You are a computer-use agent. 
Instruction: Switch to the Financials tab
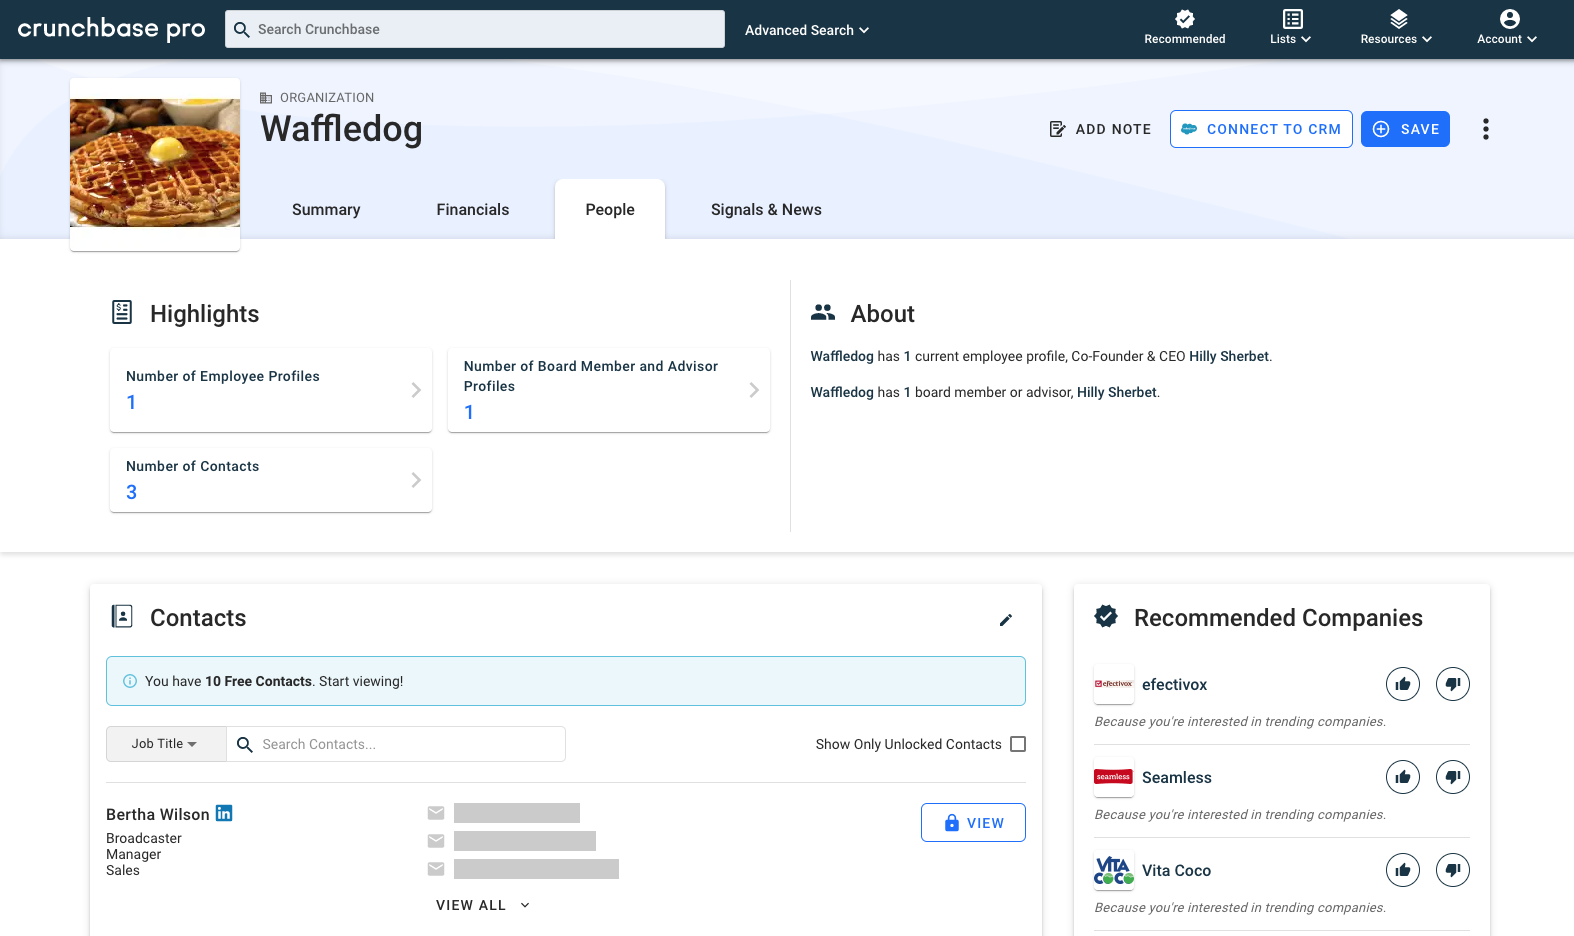pyautogui.click(x=473, y=210)
